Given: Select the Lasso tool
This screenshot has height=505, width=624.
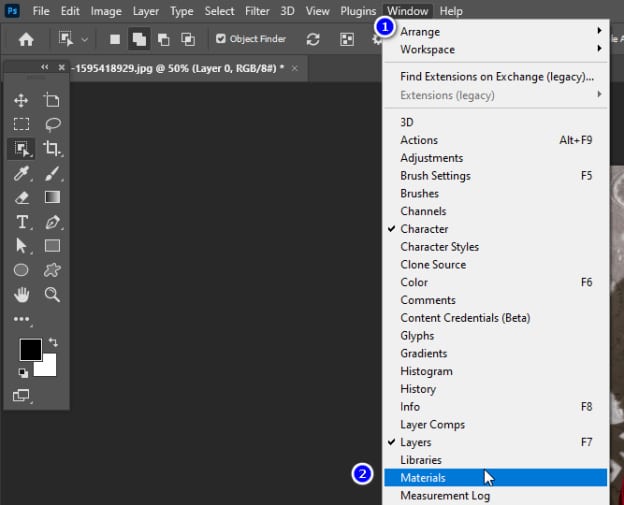Looking at the screenshot, I should (x=52, y=125).
